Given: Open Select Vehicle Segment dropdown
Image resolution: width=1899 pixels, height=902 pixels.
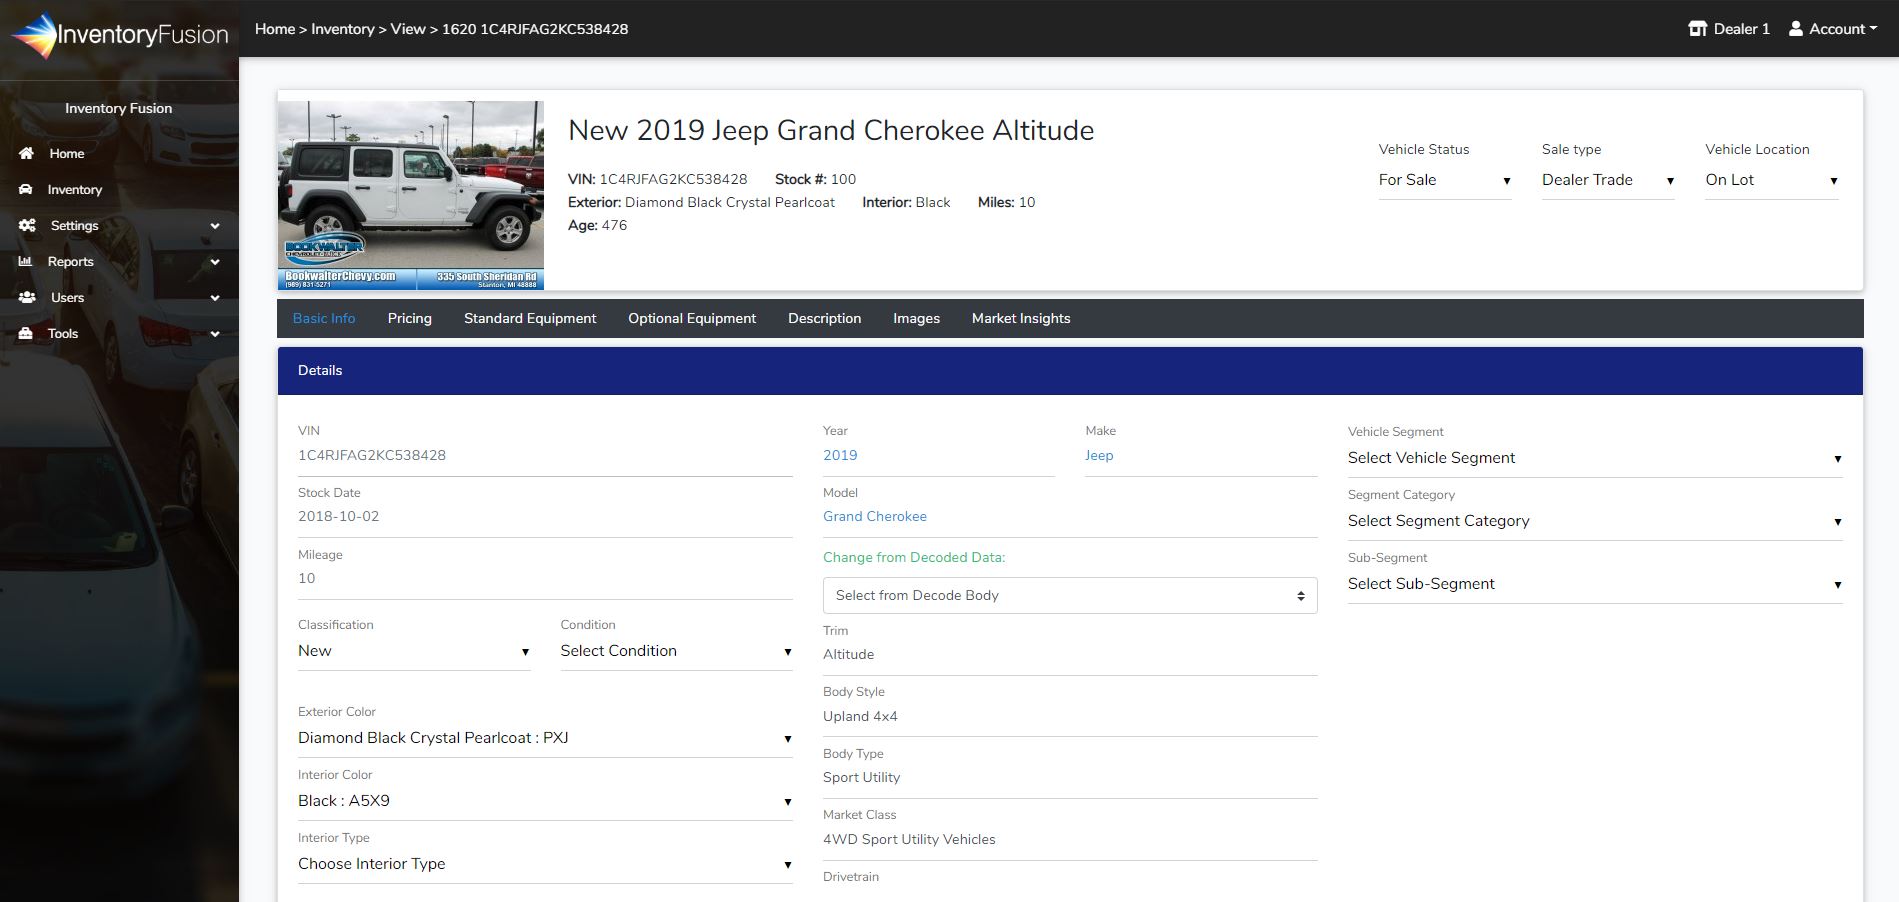Looking at the screenshot, I should tap(1595, 458).
